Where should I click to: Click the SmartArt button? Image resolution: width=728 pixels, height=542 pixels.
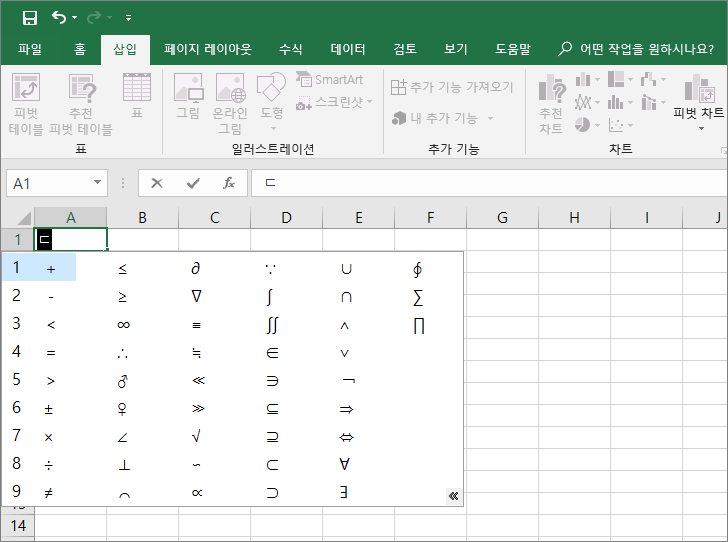tap(330, 79)
